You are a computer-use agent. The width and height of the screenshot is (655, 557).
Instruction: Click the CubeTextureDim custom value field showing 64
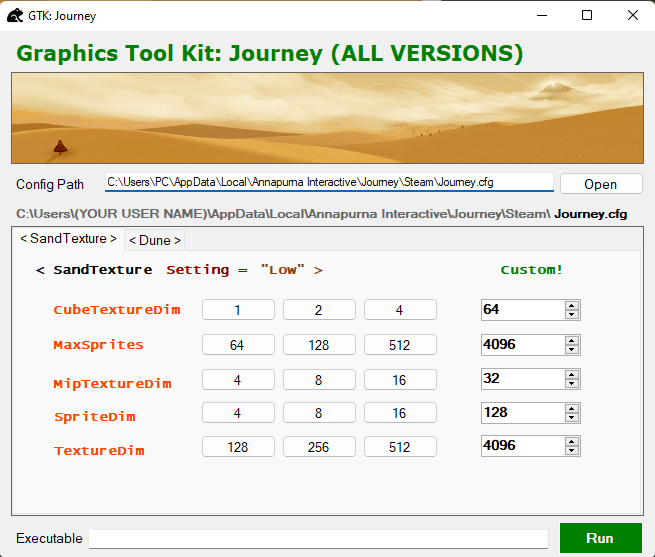522,310
